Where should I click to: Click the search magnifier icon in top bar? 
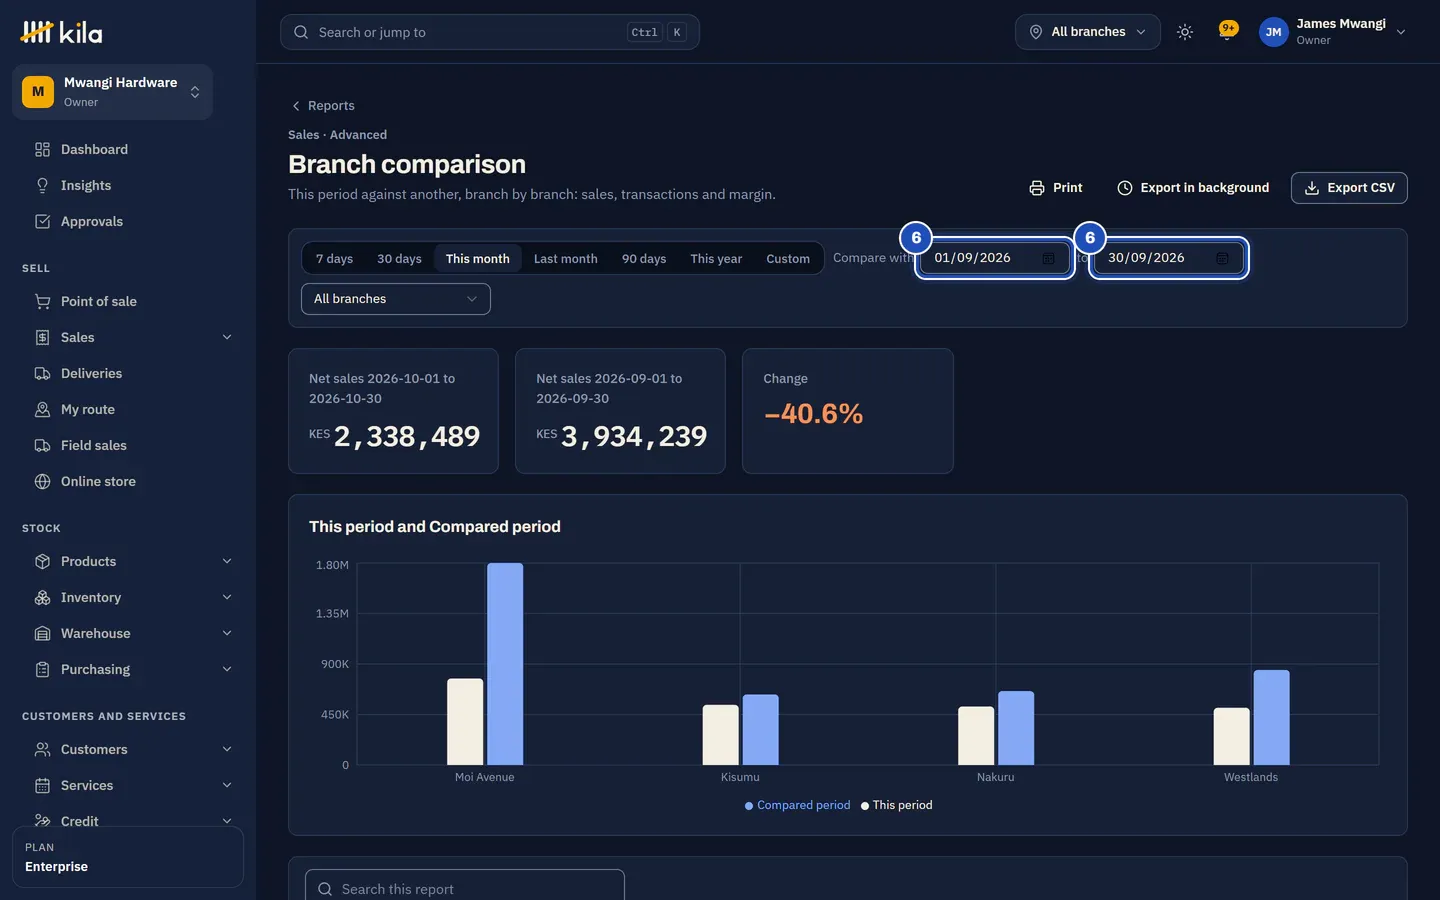(301, 32)
